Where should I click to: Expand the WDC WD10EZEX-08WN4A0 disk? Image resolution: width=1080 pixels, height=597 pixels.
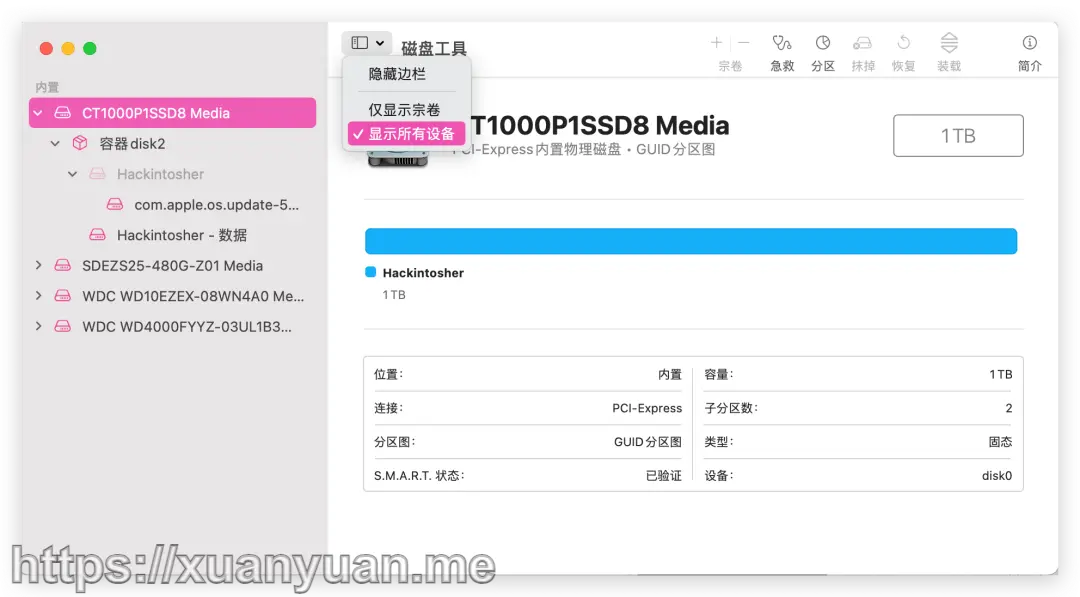pos(39,295)
